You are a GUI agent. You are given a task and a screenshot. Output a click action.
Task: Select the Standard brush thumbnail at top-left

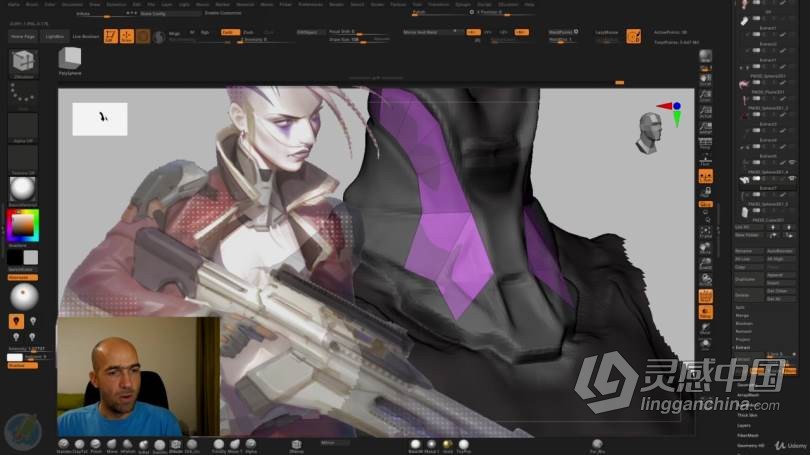point(23,64)
